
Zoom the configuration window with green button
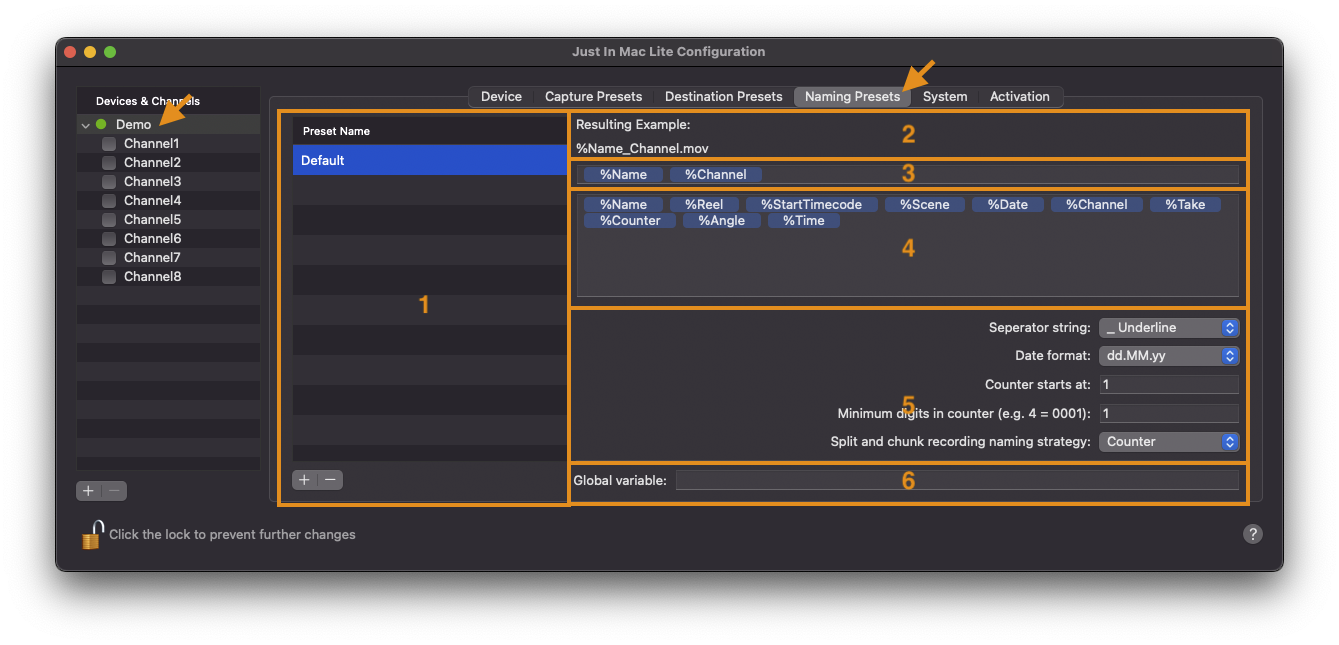coord(110,52)
